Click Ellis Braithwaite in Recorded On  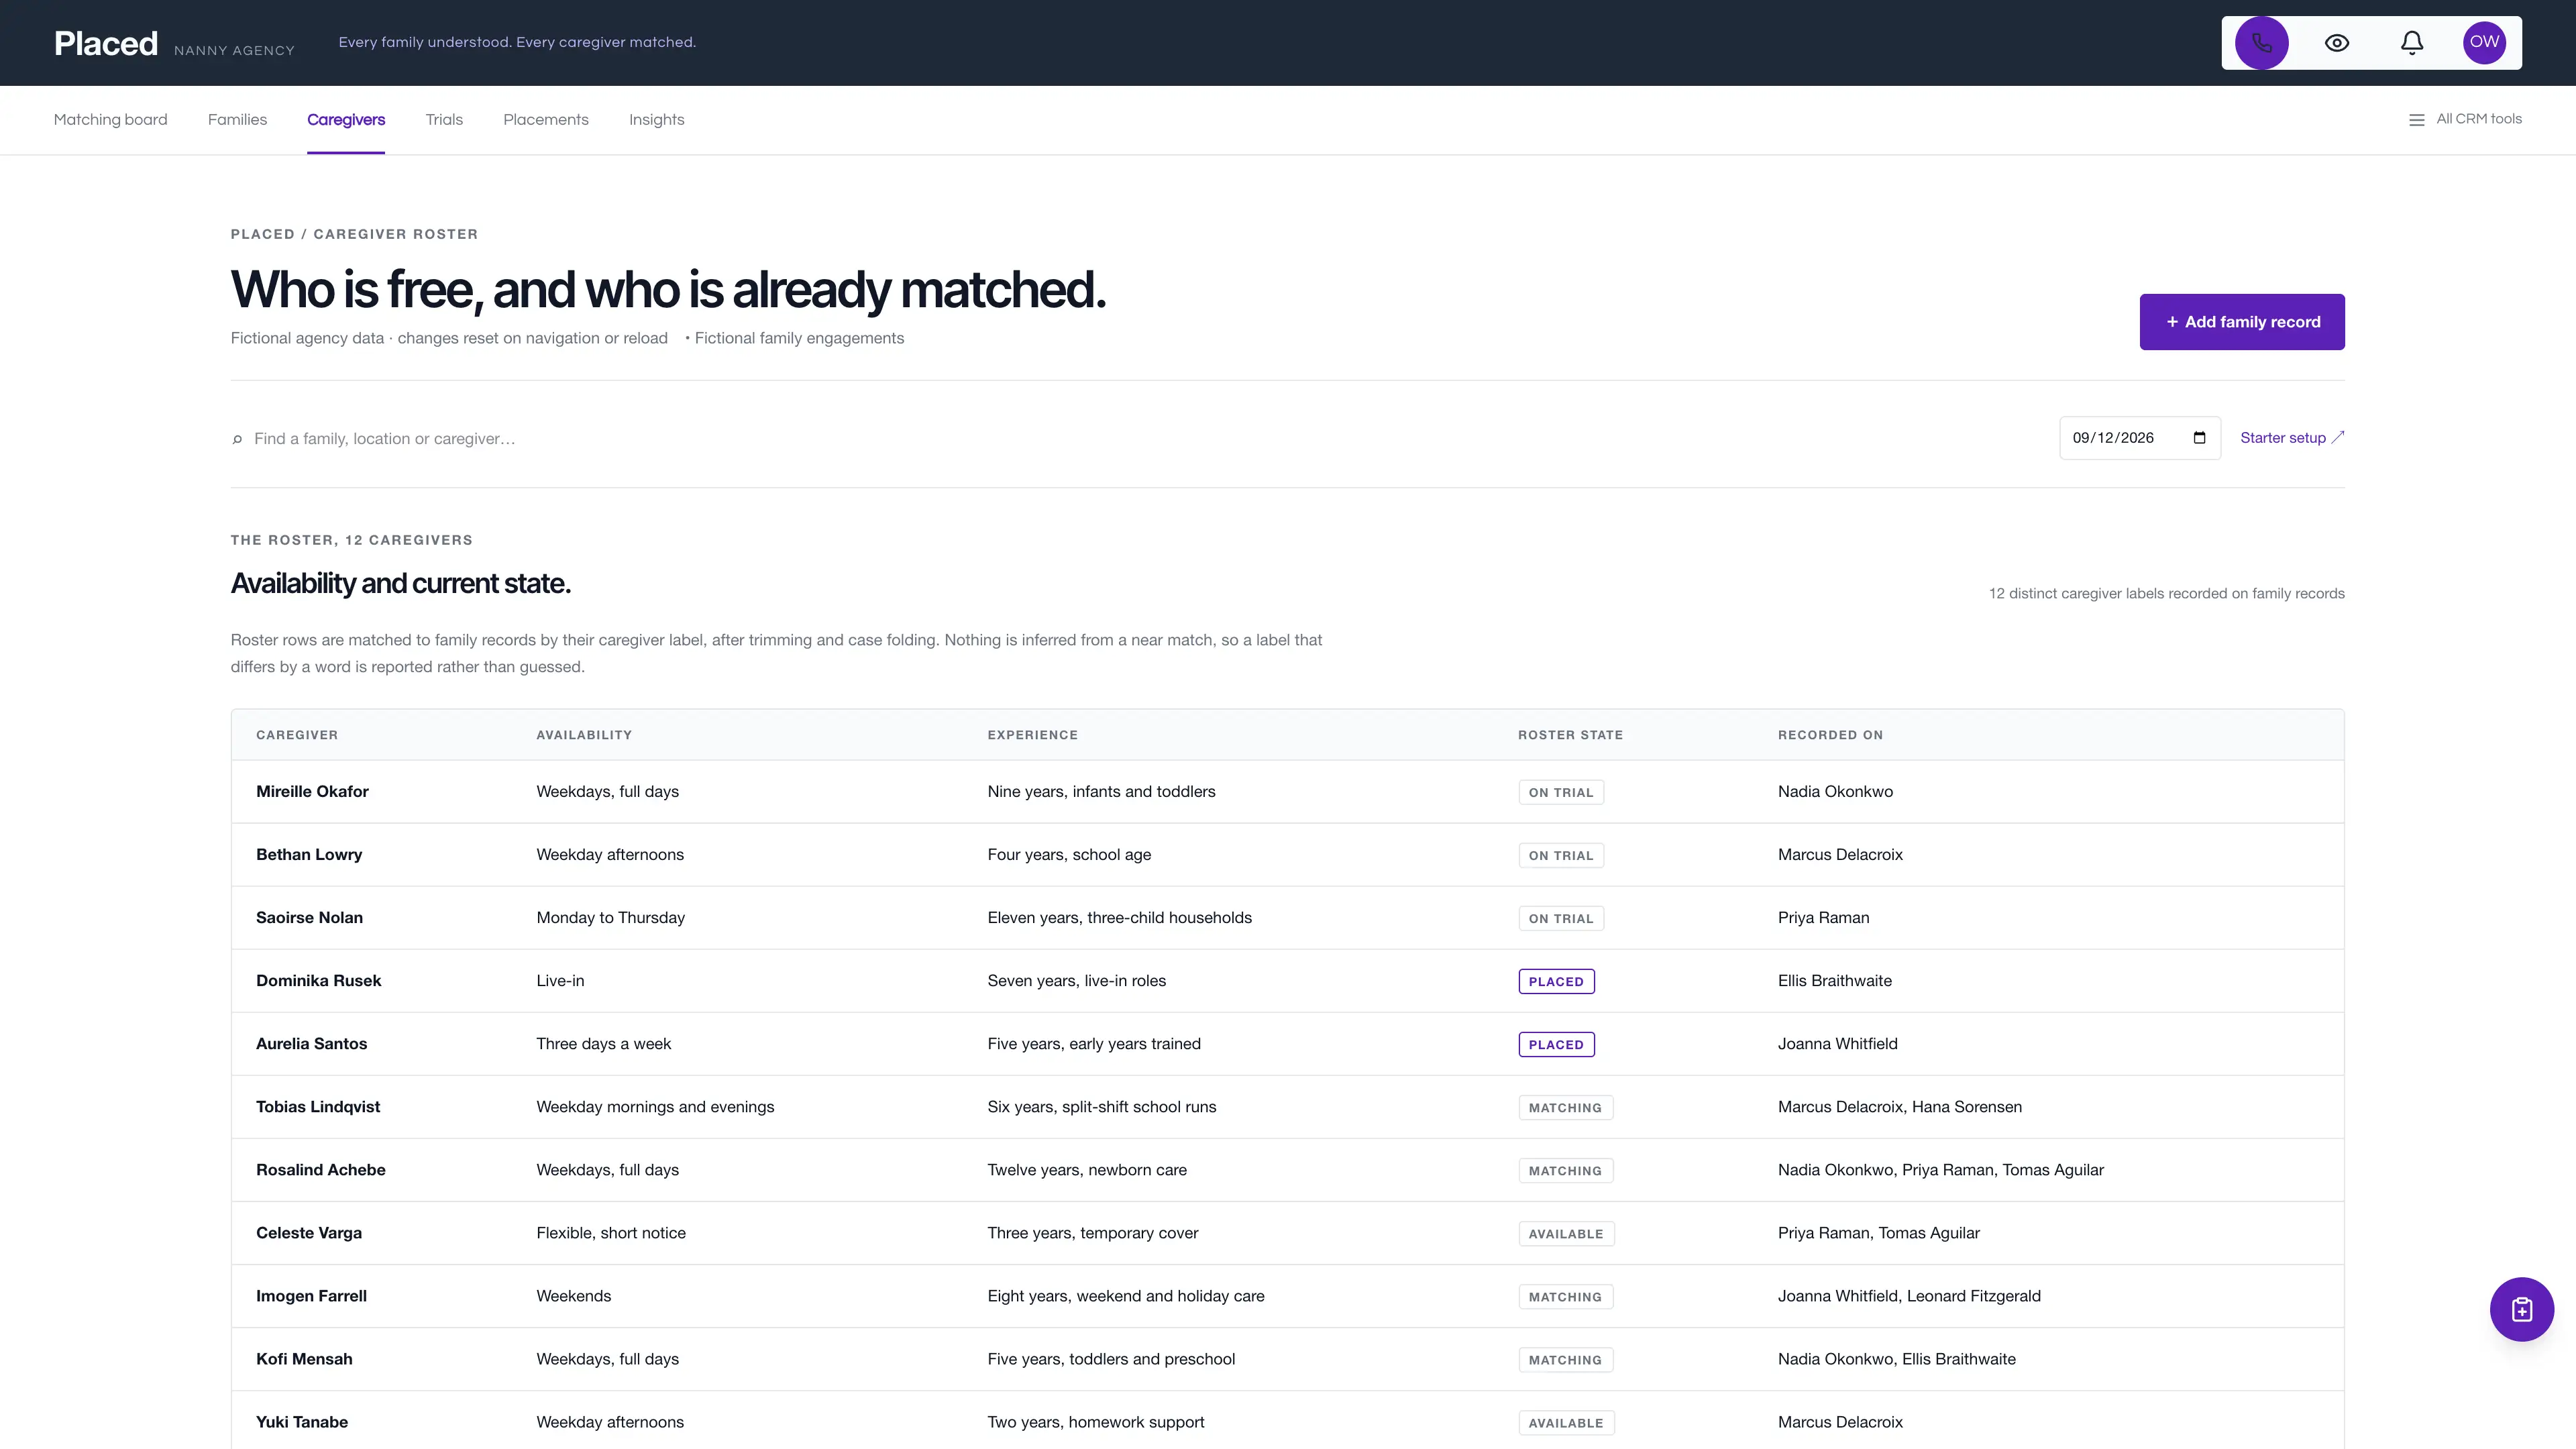point(1834,981)
